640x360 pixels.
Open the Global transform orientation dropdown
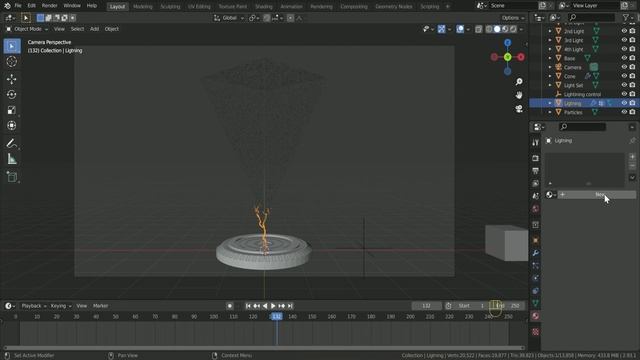(229, 18)
